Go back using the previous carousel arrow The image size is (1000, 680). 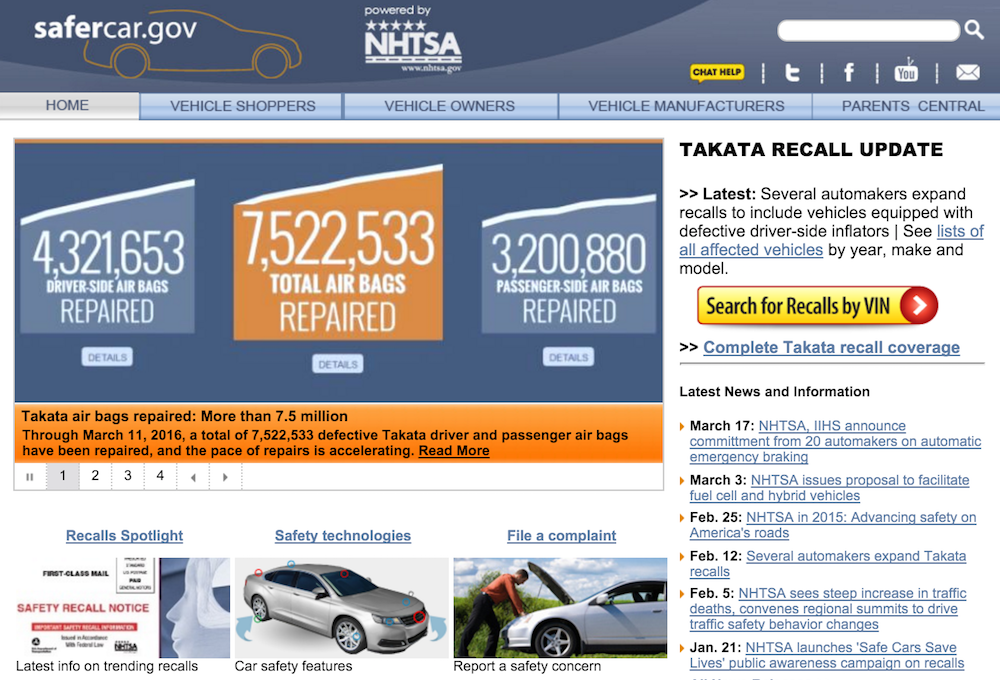coord(194,476)
